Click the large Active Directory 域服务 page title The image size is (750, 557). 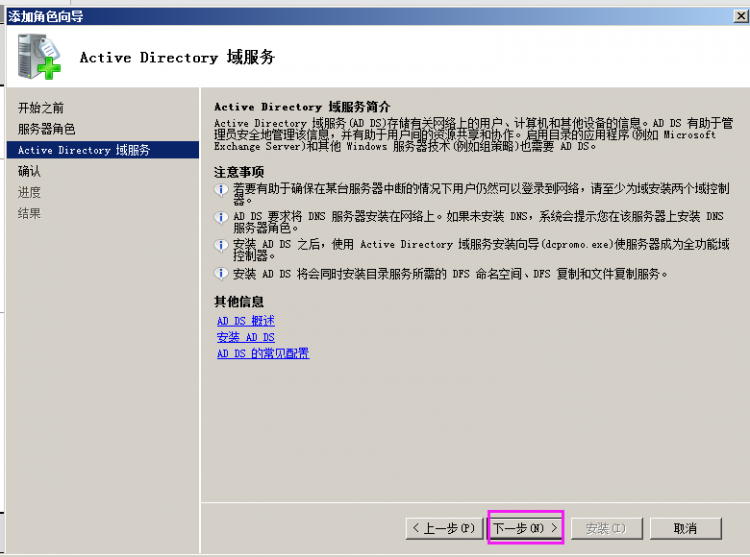177,57
